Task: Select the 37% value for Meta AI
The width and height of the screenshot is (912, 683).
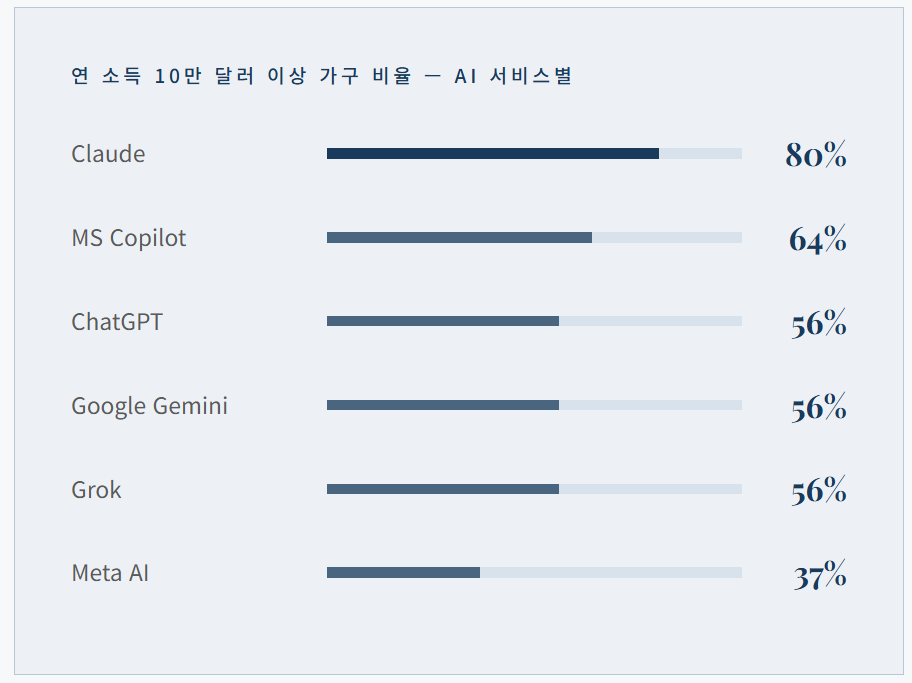Action: 819,575
